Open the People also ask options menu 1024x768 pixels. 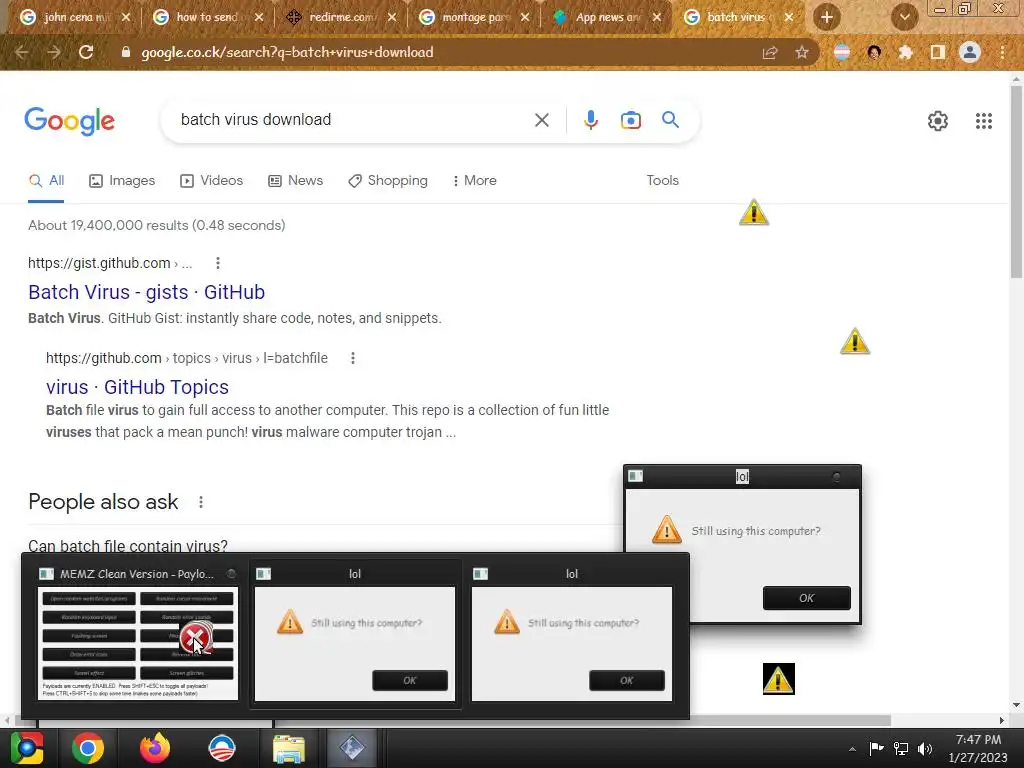tap(200, 502)
